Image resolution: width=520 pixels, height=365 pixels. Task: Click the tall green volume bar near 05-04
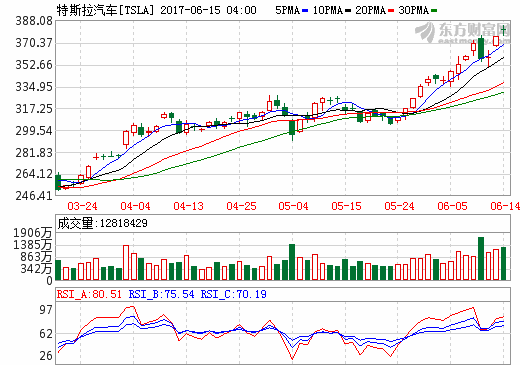click(x=292, y=262)
